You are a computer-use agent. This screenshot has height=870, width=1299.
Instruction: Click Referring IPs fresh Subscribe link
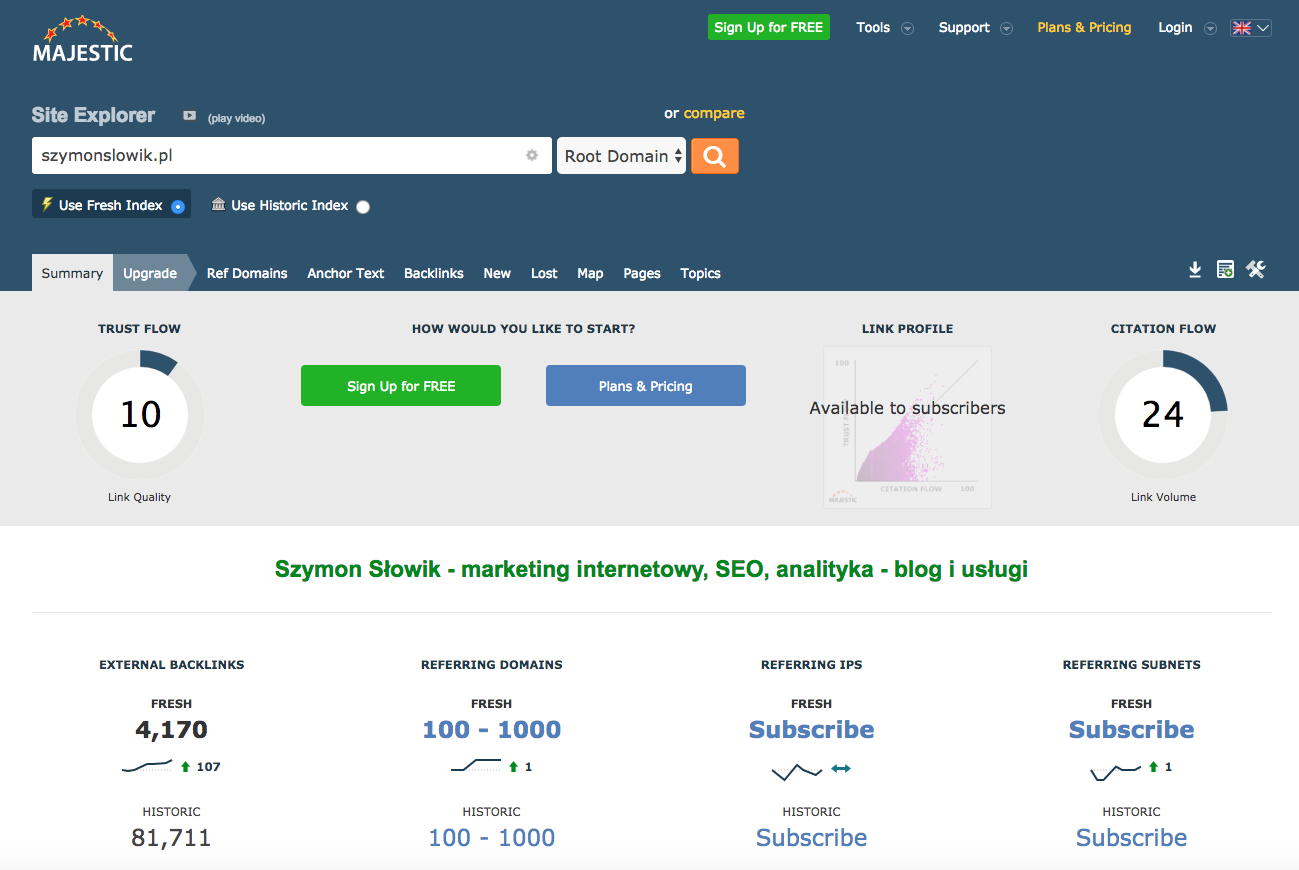(x=811, y=730)
